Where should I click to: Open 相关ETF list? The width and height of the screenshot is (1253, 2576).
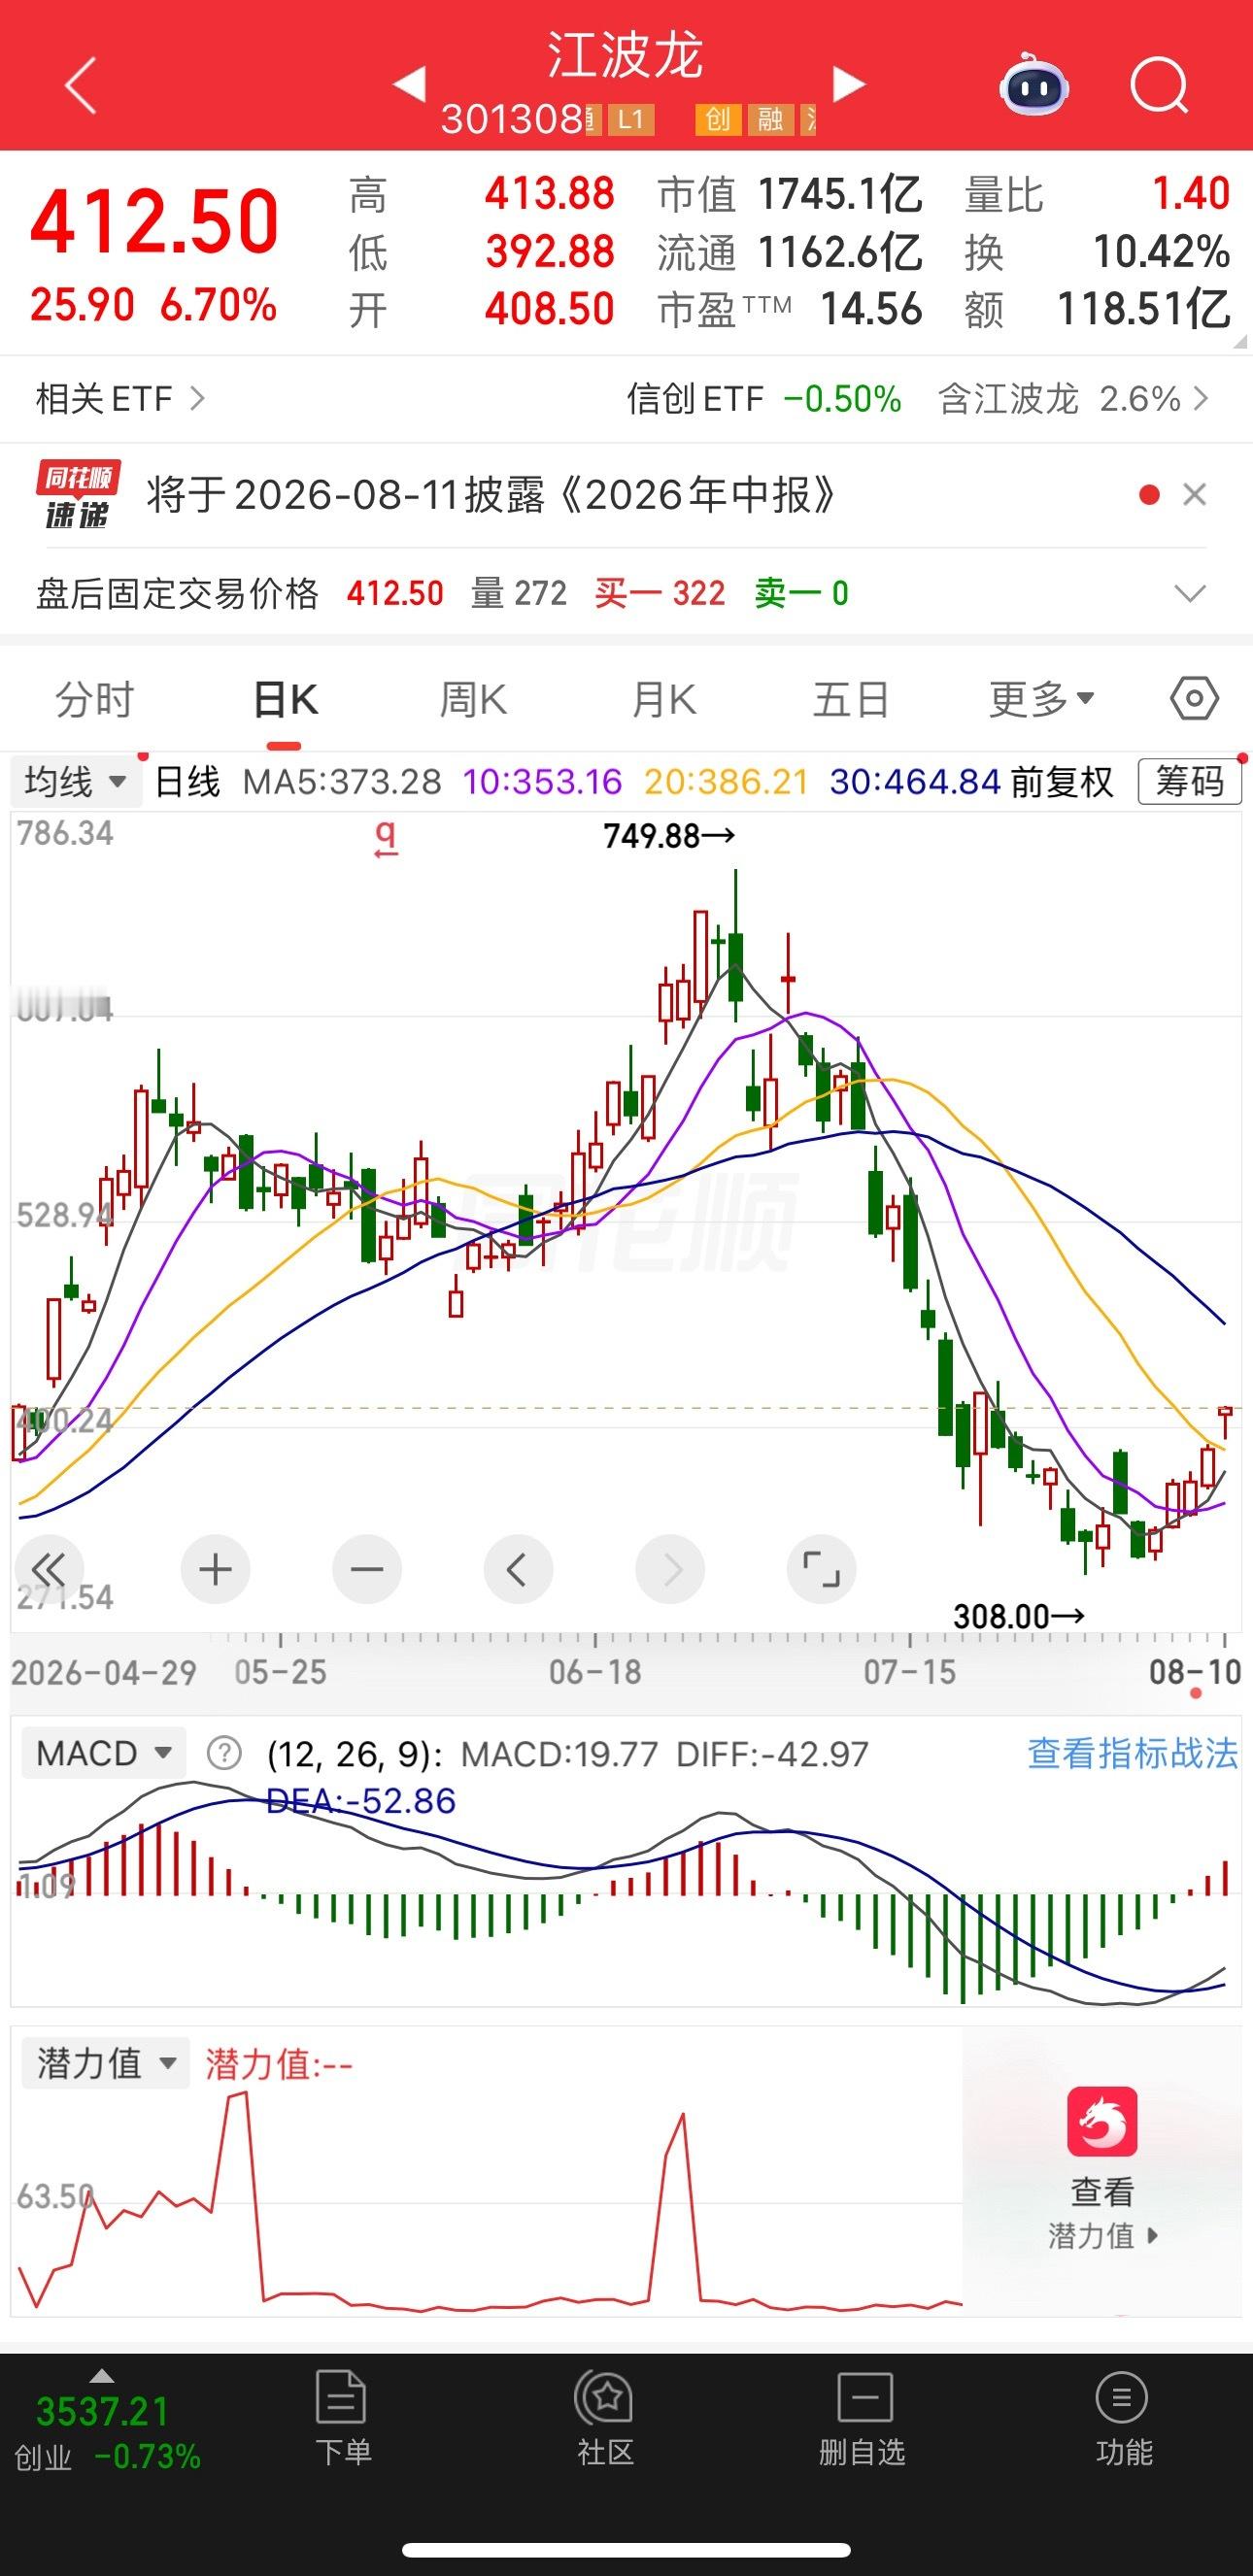click(x=120, y=398)
